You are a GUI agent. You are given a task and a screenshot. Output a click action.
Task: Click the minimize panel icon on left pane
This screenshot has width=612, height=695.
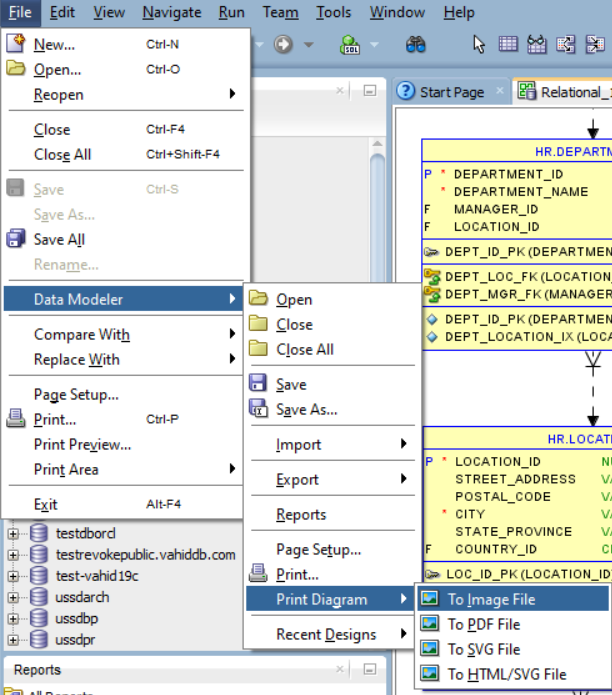pos(370,91)
